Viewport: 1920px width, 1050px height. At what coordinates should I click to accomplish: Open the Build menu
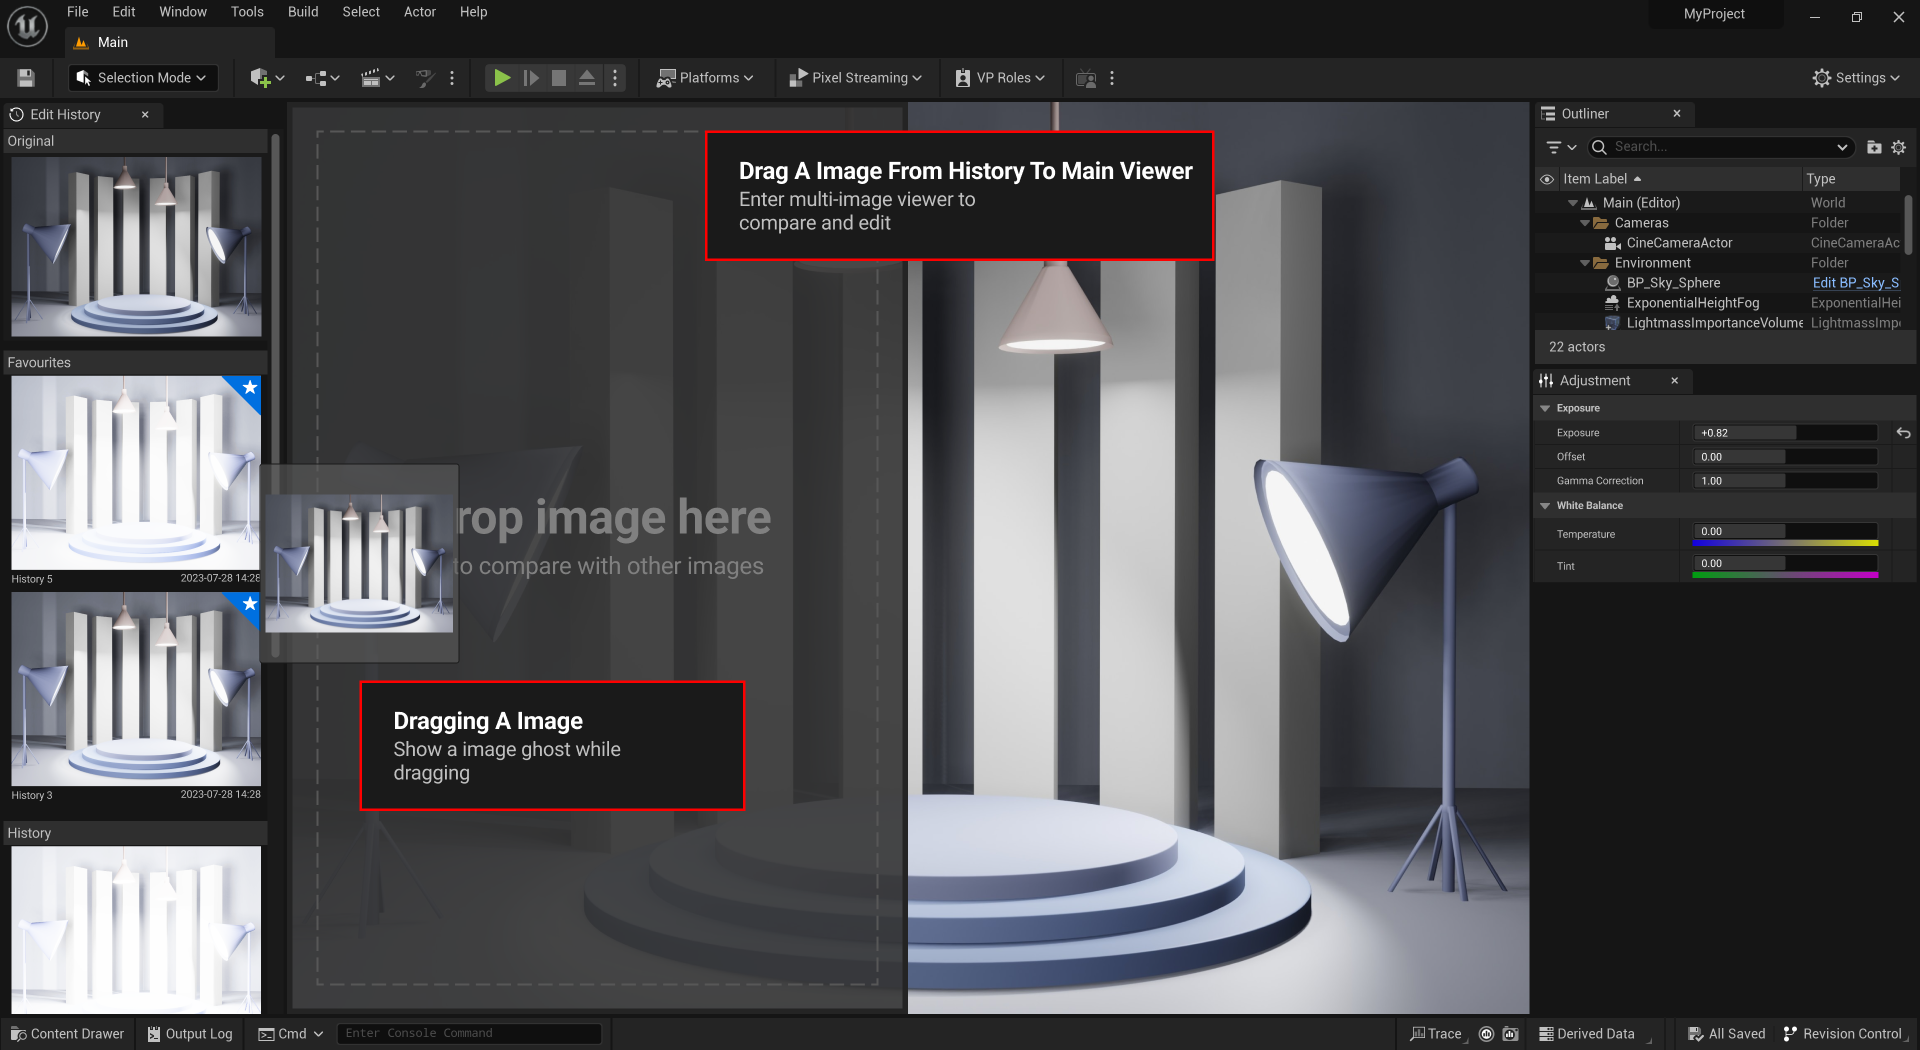click(x=303, y=12)
